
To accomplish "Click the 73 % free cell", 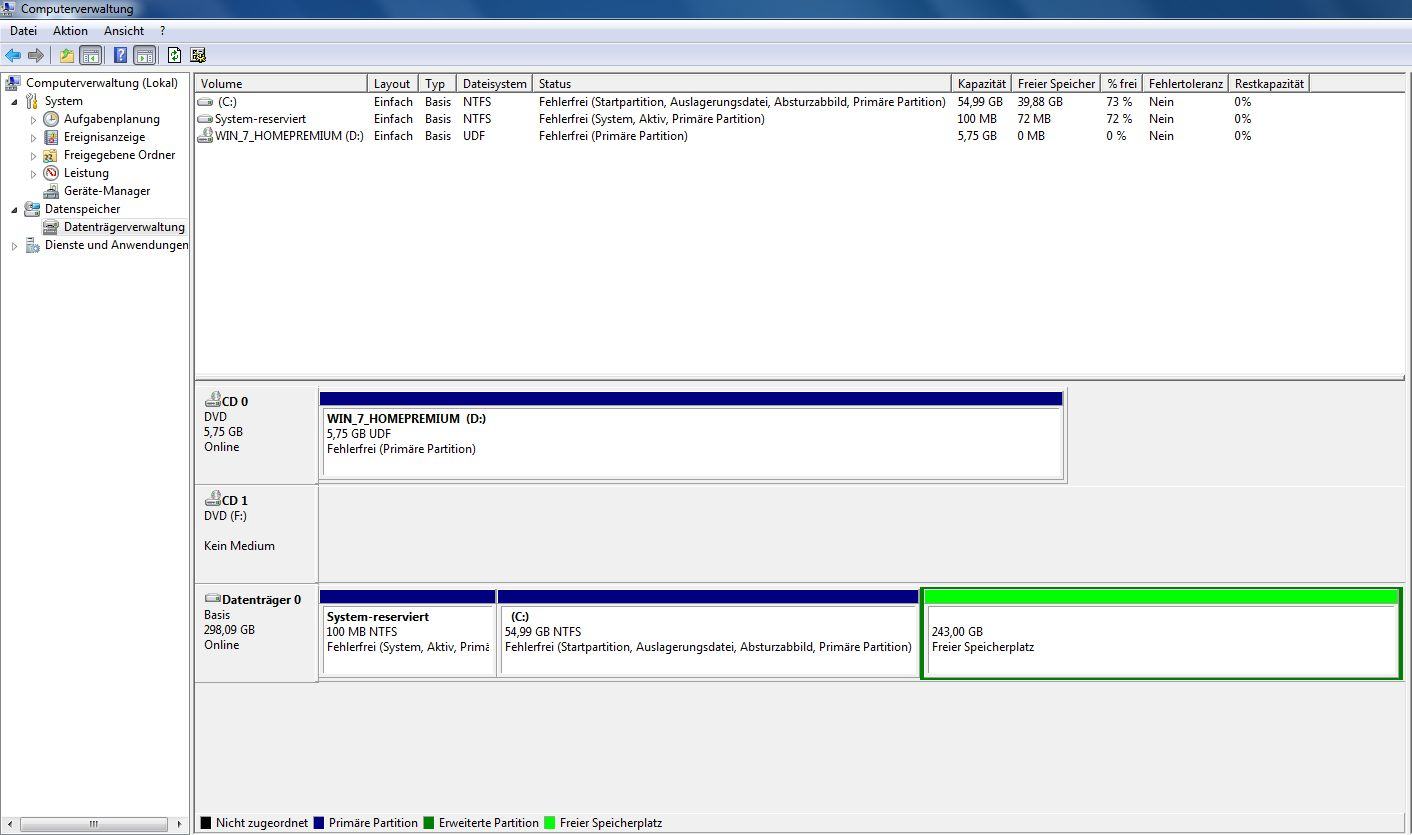I will click(1119, 102).
